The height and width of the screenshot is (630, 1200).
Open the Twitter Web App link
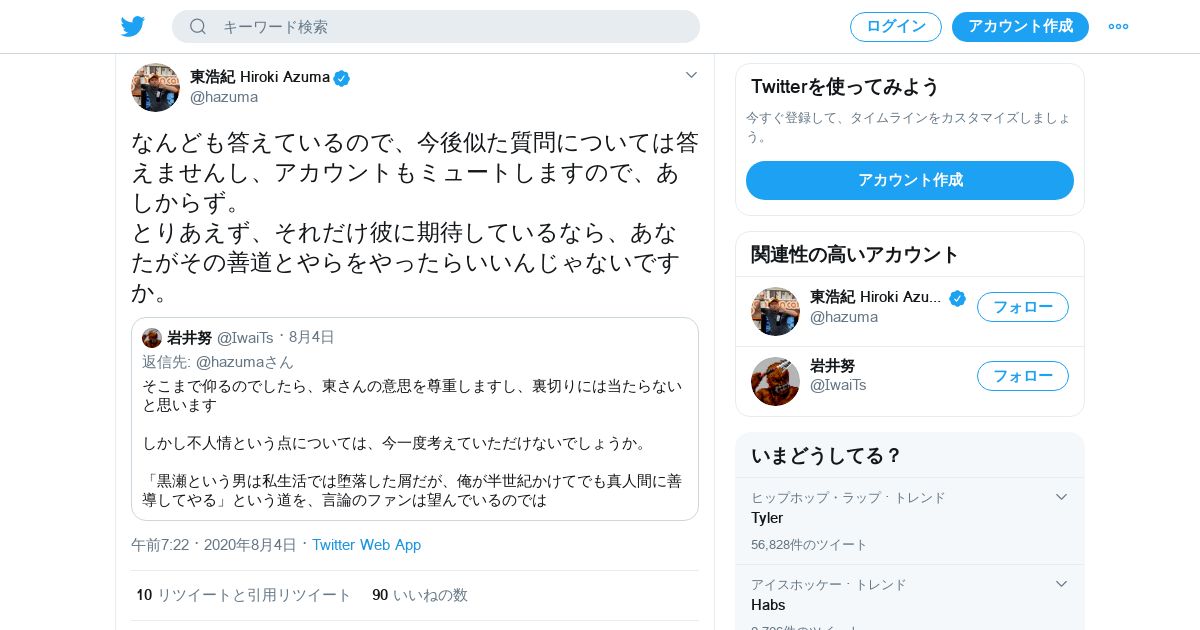click(x=366, y=545)
